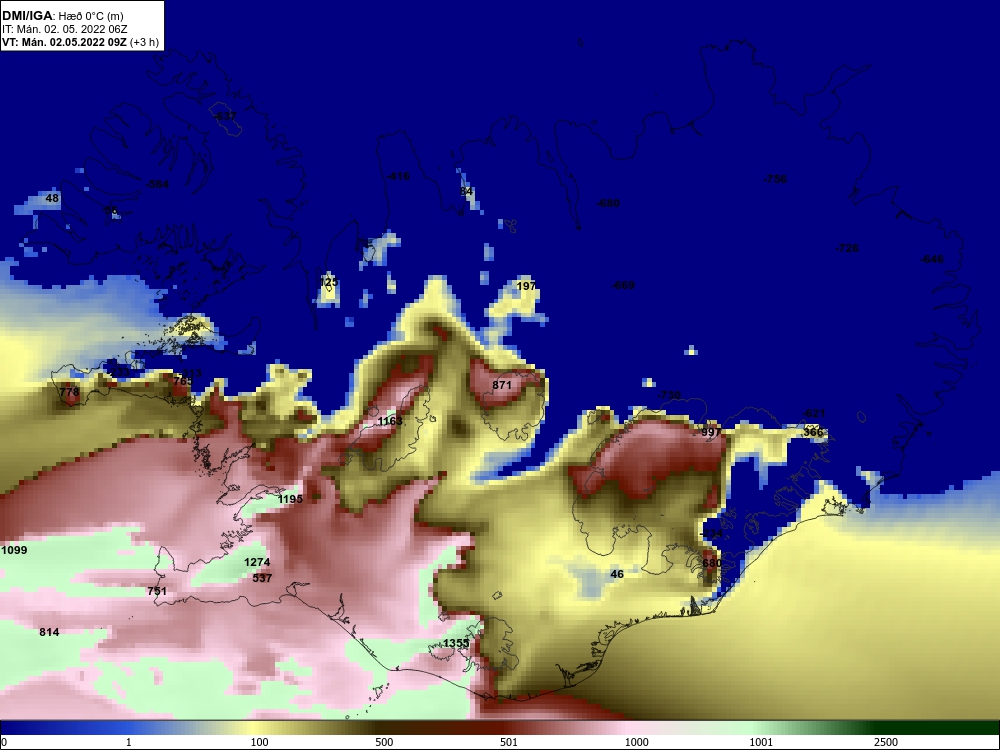
Task: Click the map value label '125'
Action: [328, 282]
